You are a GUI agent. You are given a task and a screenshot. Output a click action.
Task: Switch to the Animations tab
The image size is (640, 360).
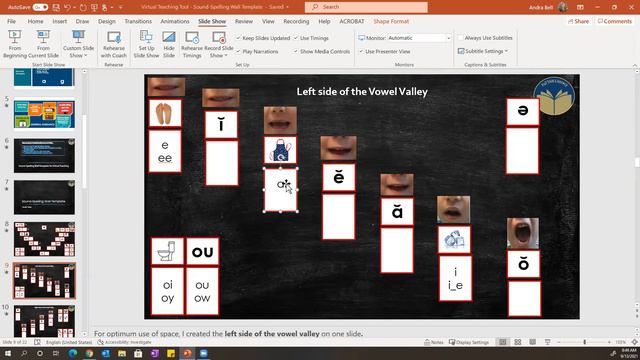coord(175,21)
